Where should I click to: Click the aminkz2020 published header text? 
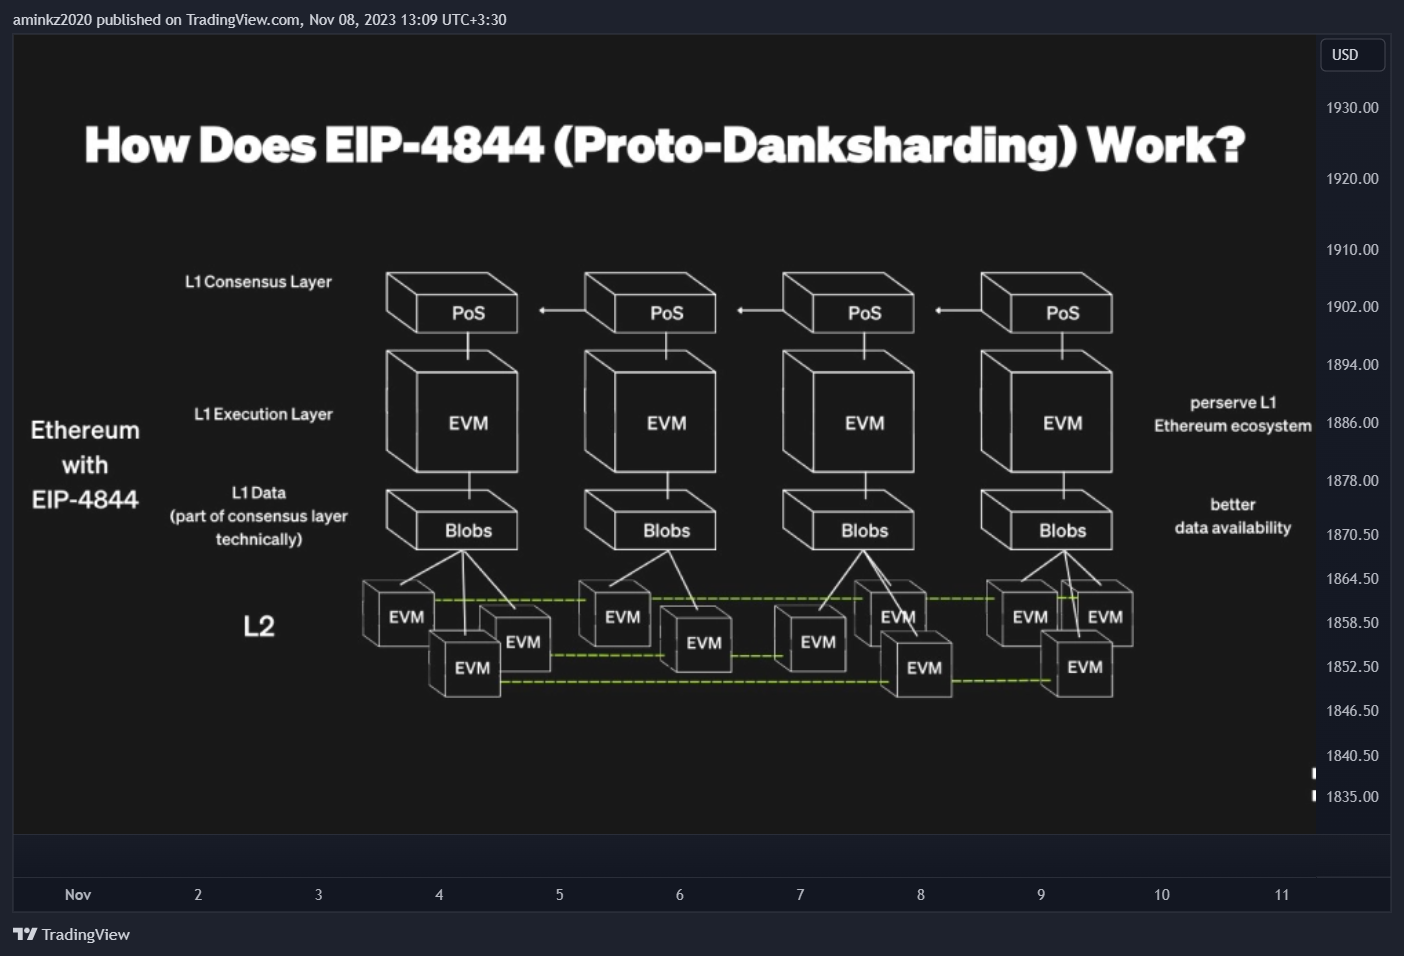pyautogui.click(x=259, y=20)
